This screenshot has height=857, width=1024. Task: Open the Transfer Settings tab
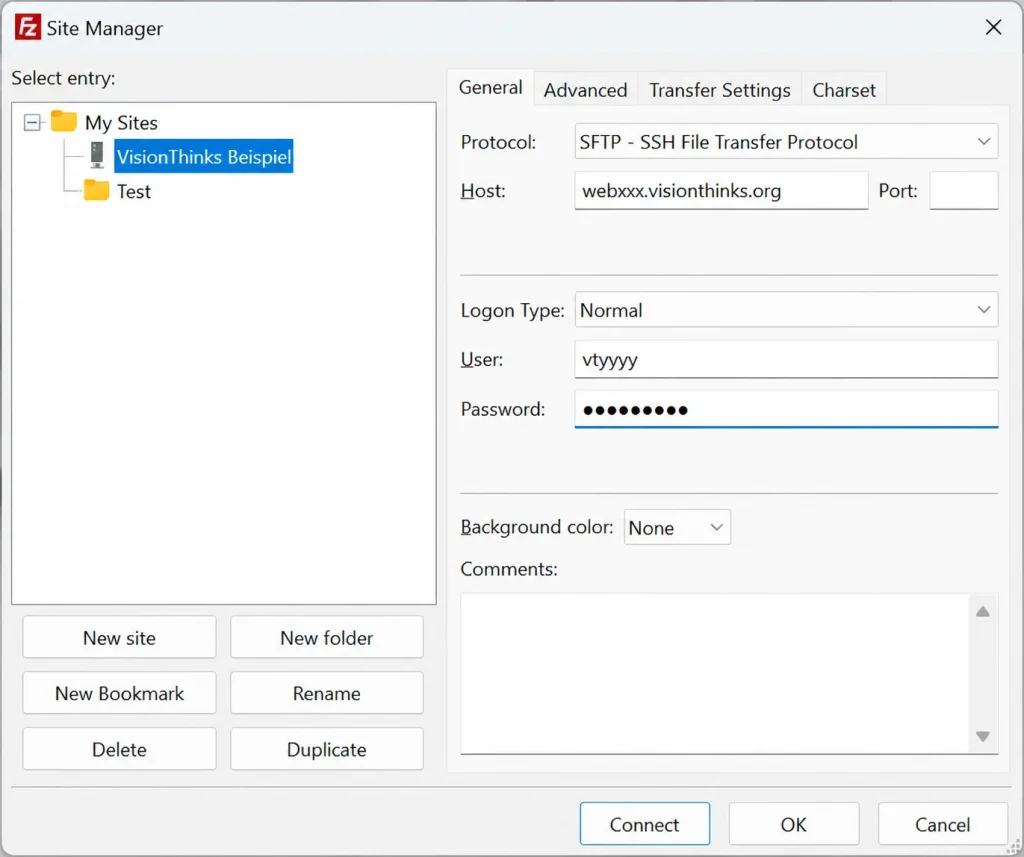(x=720, y=89)
